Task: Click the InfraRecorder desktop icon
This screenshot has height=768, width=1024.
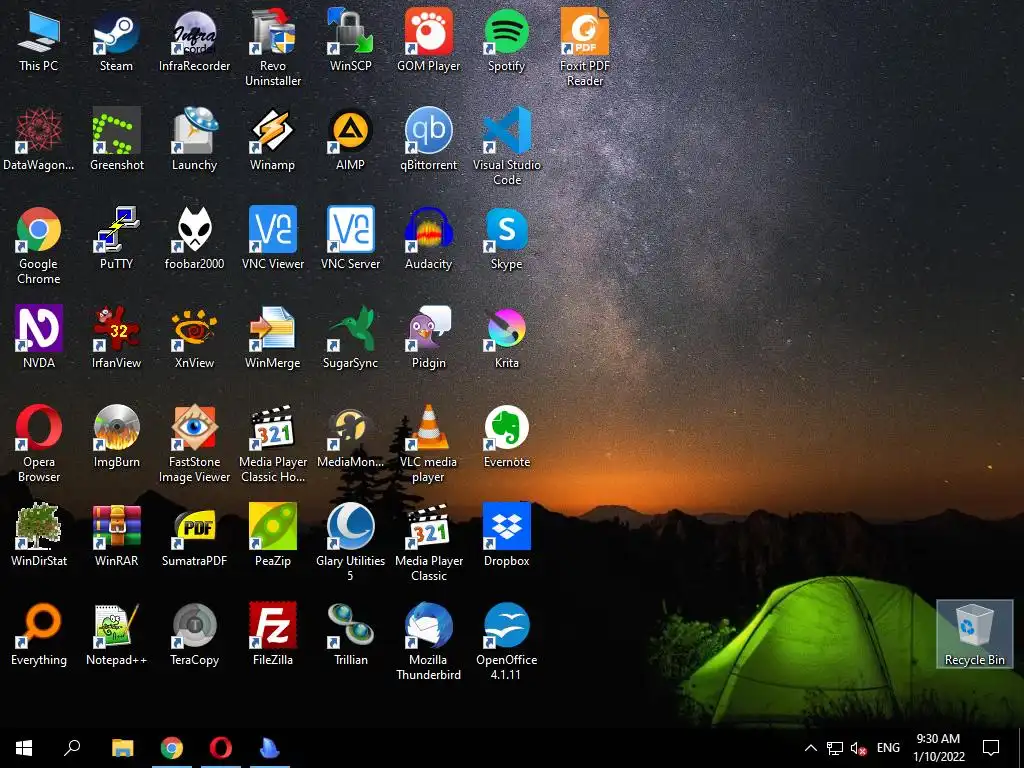Action: pyautogui.click(x=195, y=40)
